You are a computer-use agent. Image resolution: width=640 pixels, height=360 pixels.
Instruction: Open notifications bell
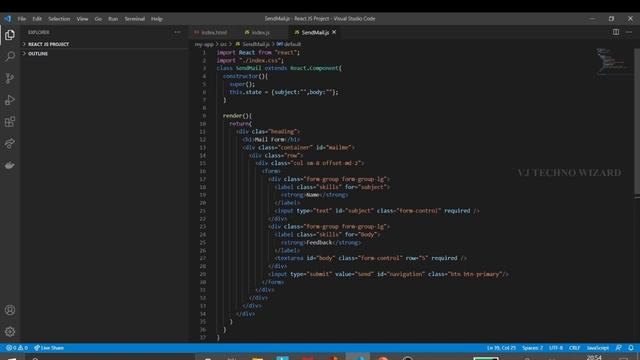tap(631, 348)
